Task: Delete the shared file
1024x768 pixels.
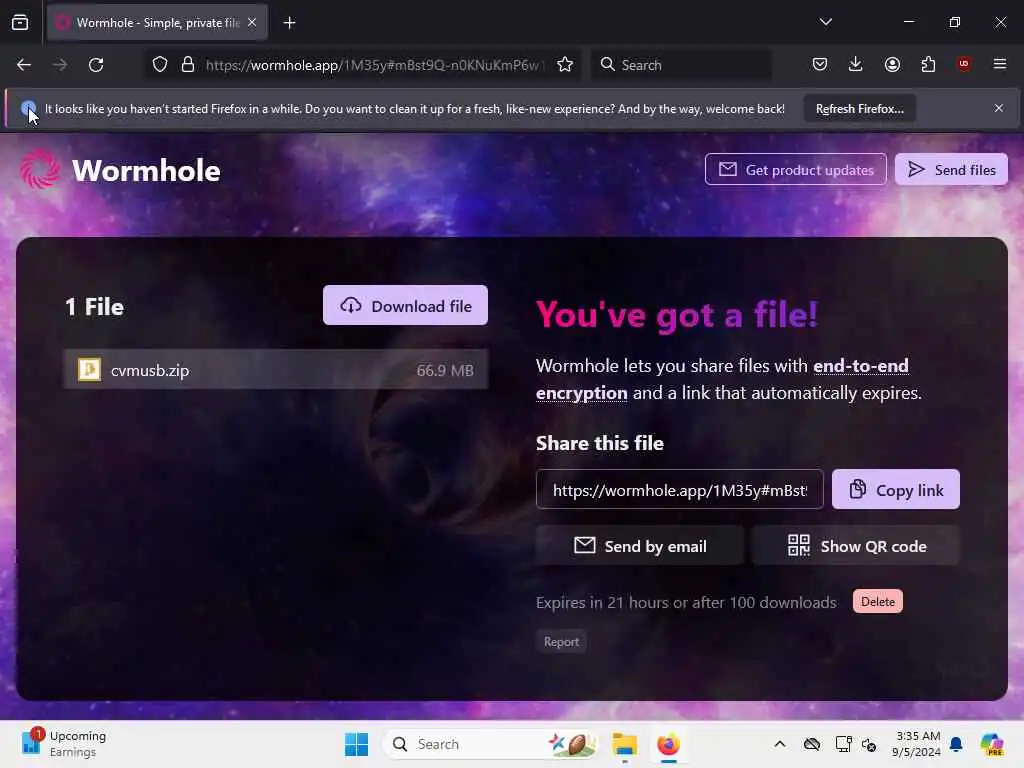Action: 877,601
